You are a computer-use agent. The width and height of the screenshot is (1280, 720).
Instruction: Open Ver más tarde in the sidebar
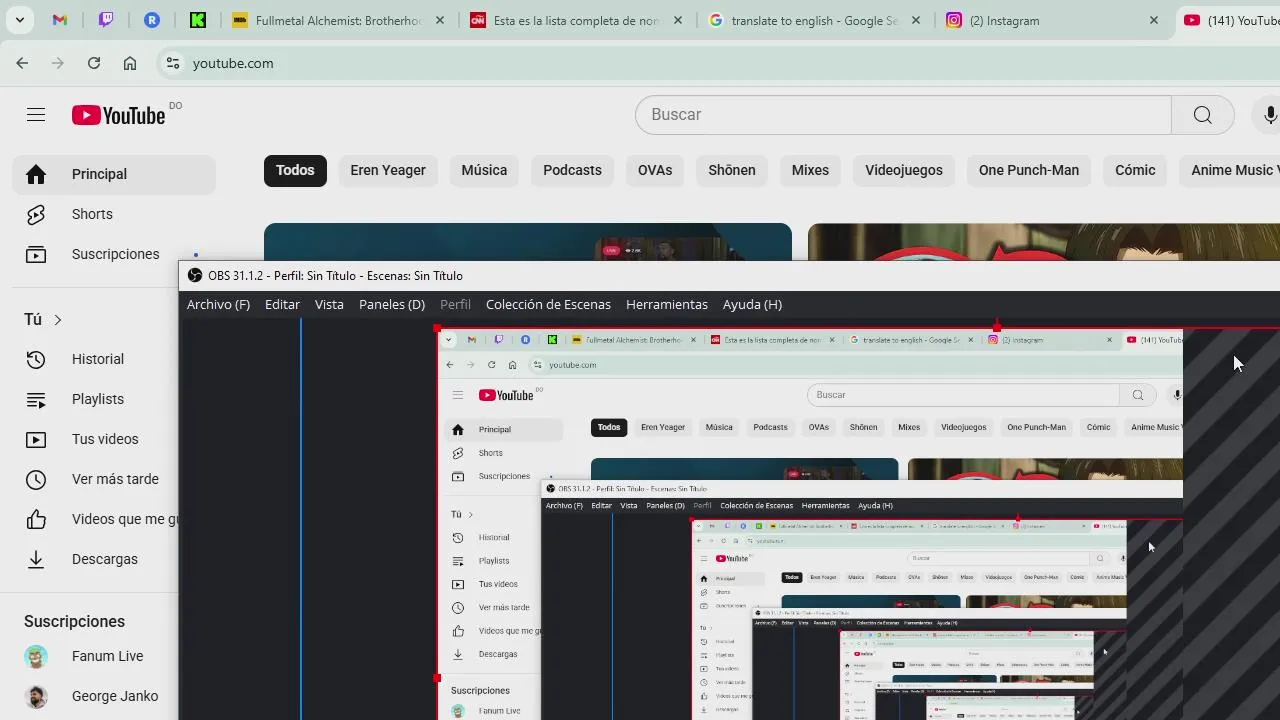[96, 479]
